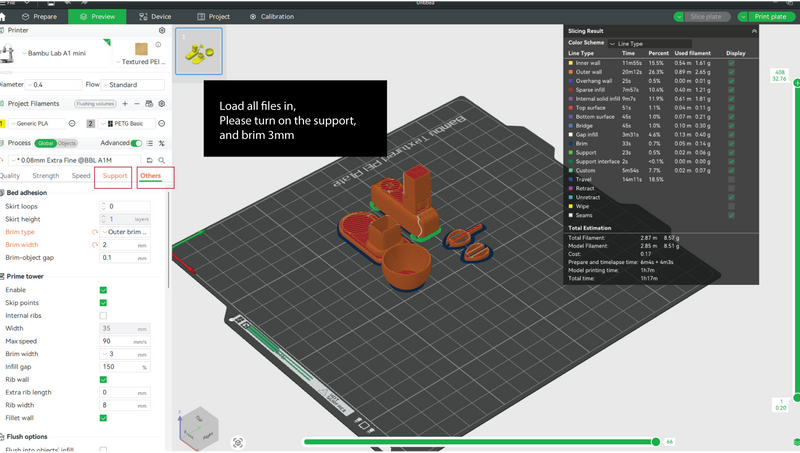Open the Calibration tab
Screen dimensions: 800x453
pos(272,17)
